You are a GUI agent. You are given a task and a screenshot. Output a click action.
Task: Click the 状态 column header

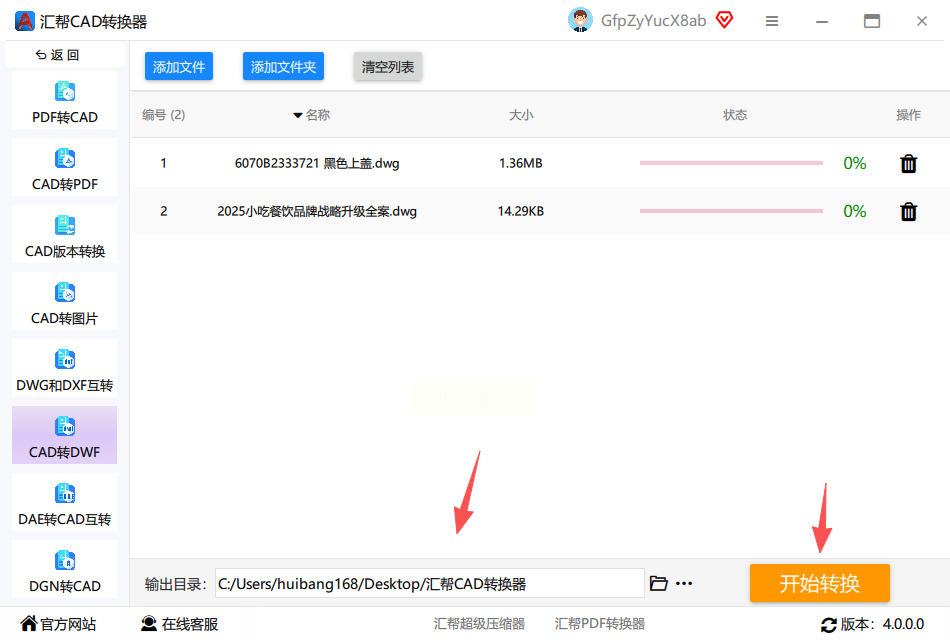(735, 115)
